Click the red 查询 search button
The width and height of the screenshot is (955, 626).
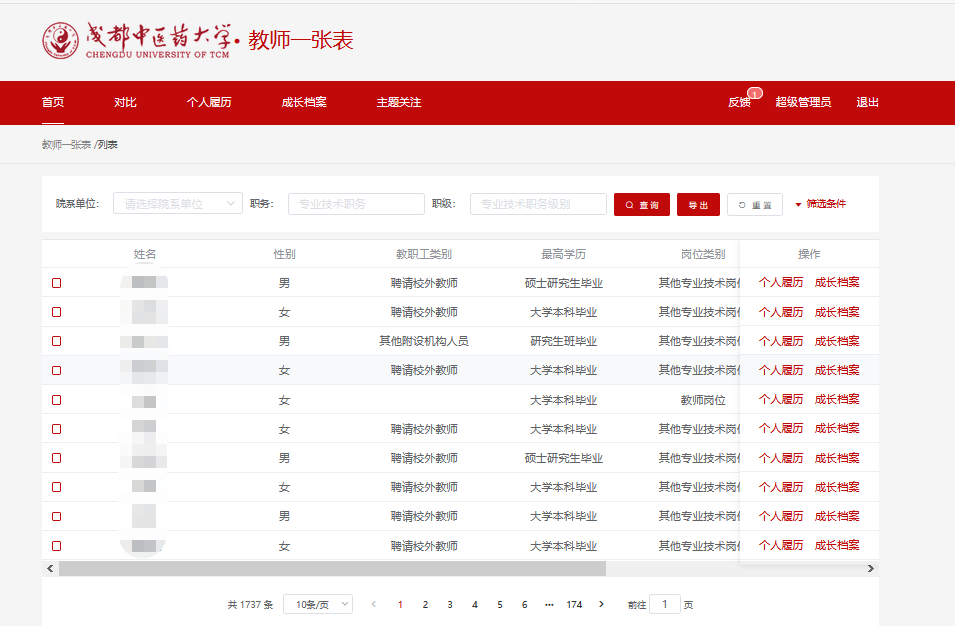pos(642,204)
